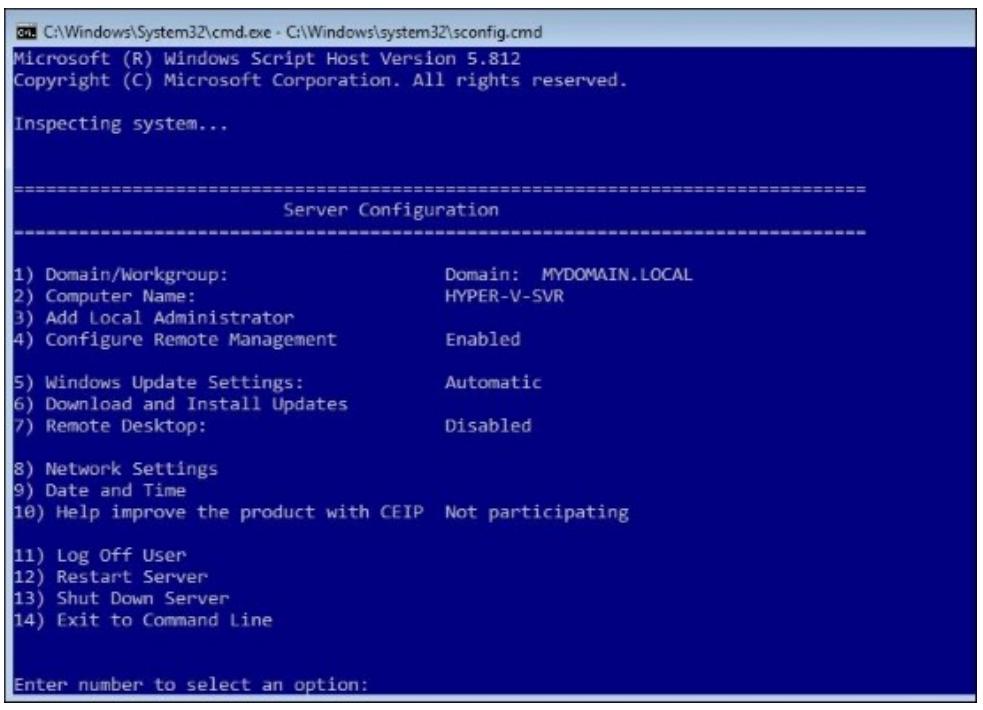Select the Remote Desktop option line
Viewport: 983px width, 710px height.
tap(110, 425)
